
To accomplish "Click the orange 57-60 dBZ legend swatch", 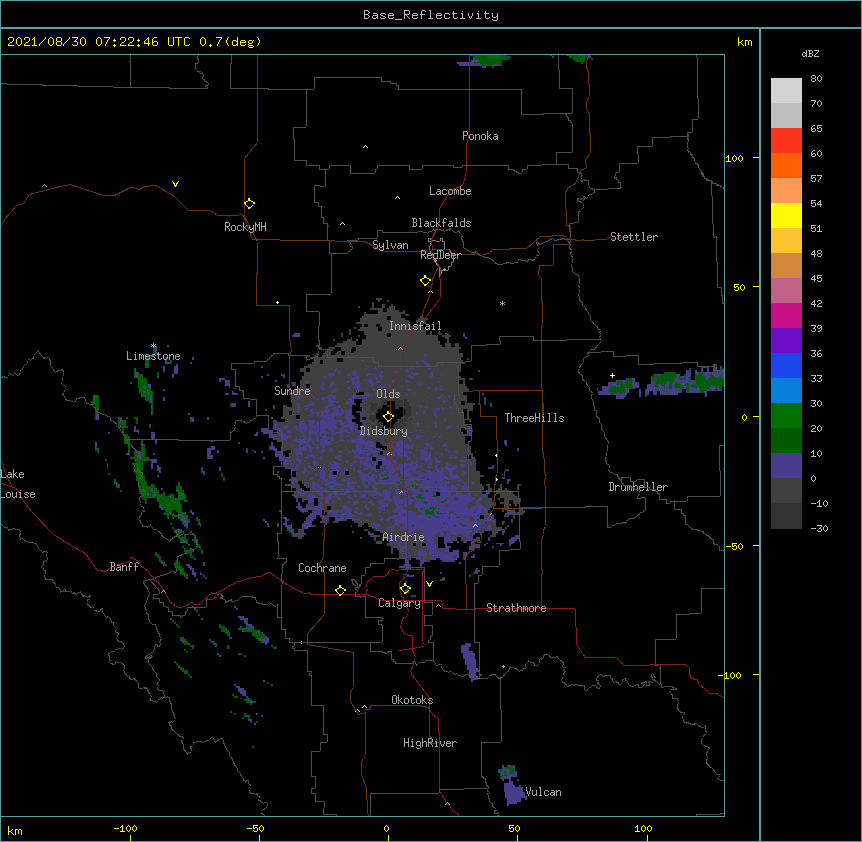I will [786, 165].
